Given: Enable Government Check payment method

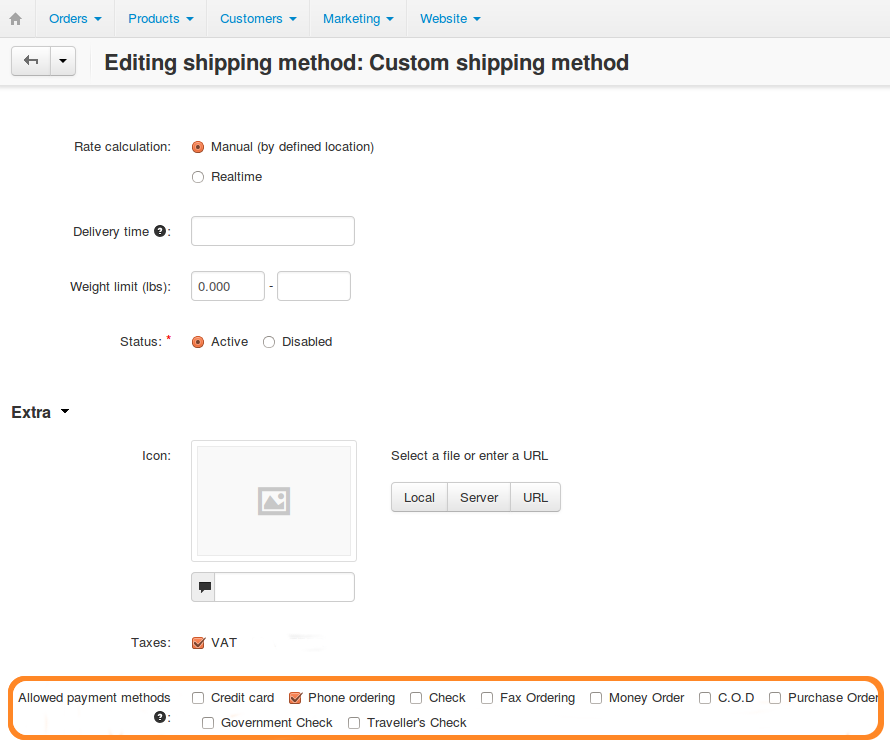Looking at the screenshot, I should pos(208,723).
